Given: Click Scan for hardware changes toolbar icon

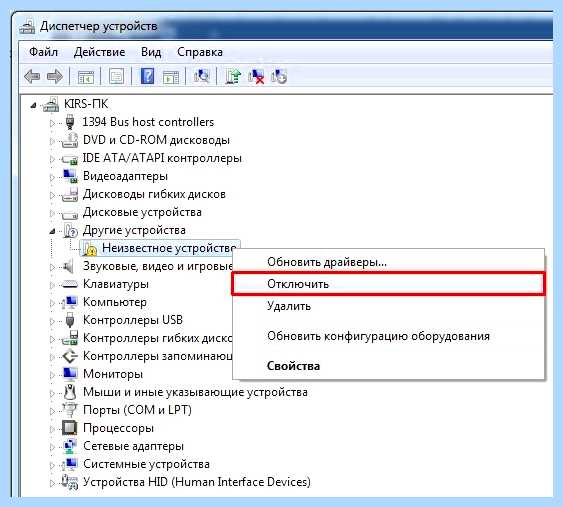Looking at the screenshot, I should pos(201,76).
